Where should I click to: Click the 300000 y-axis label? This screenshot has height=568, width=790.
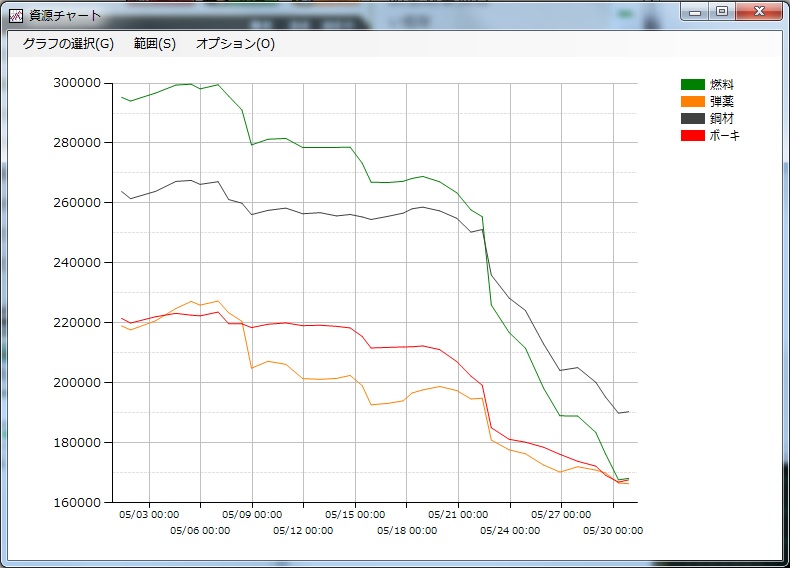pyautogui.click(x=77, y=83)
